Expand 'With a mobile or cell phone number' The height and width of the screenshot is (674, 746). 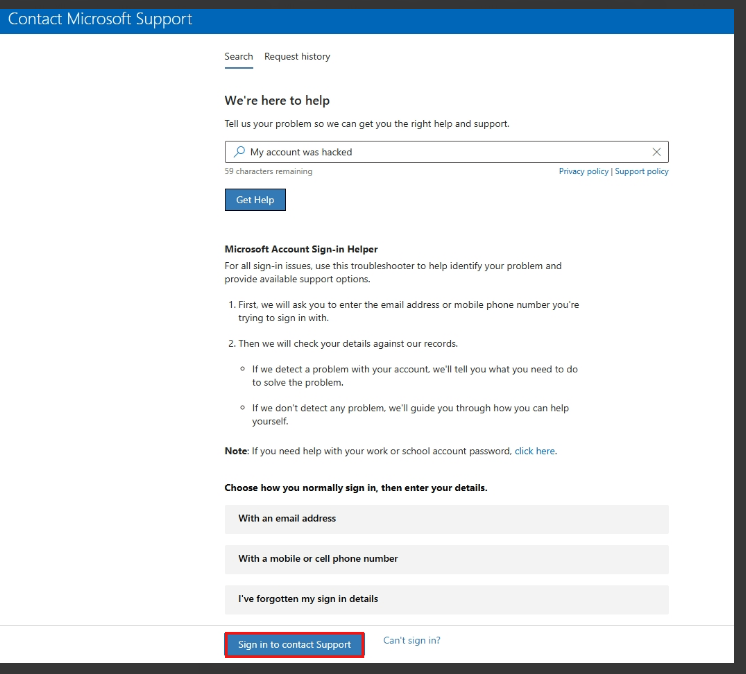point(447,559)
